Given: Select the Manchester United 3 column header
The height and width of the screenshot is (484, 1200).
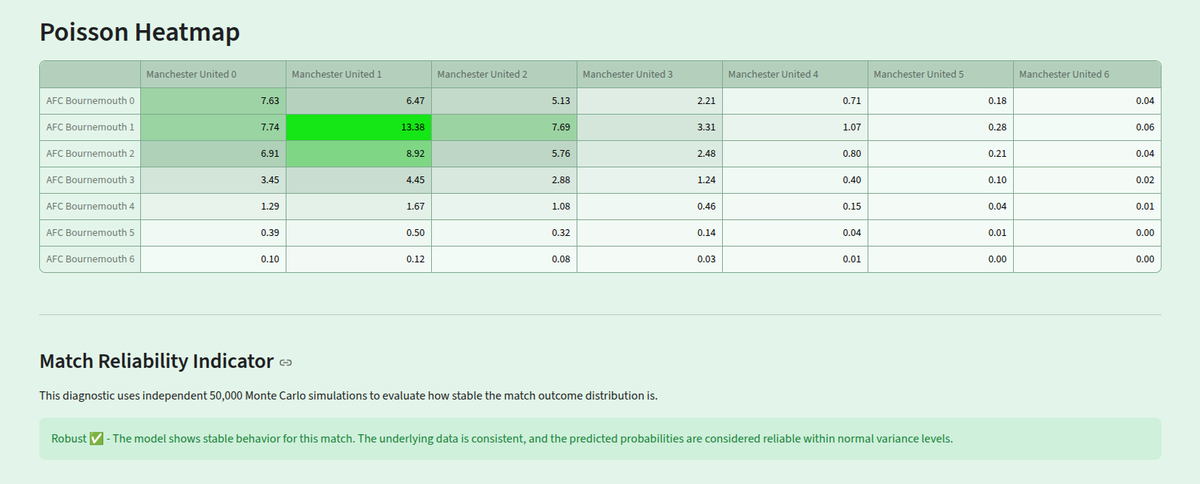Looking at the screenshot, I should click(x=650, y=74).
